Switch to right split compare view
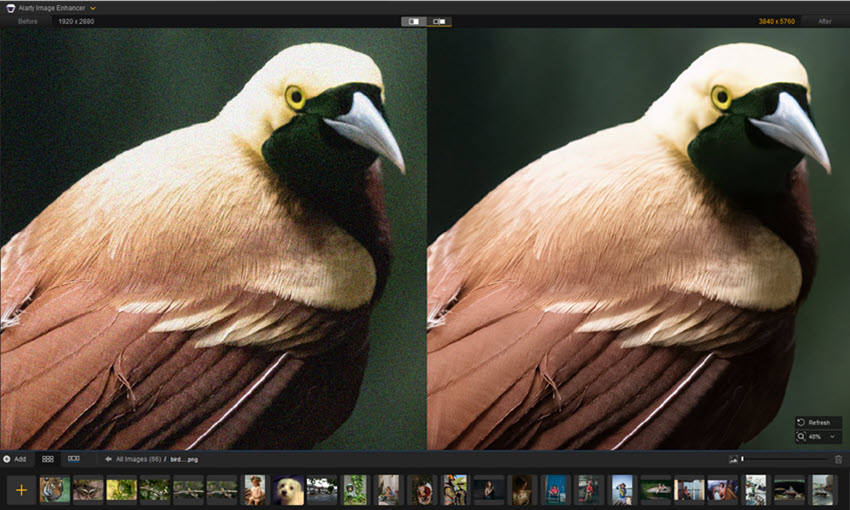Viewport: 850px width, 510px height. pos(439,21)
